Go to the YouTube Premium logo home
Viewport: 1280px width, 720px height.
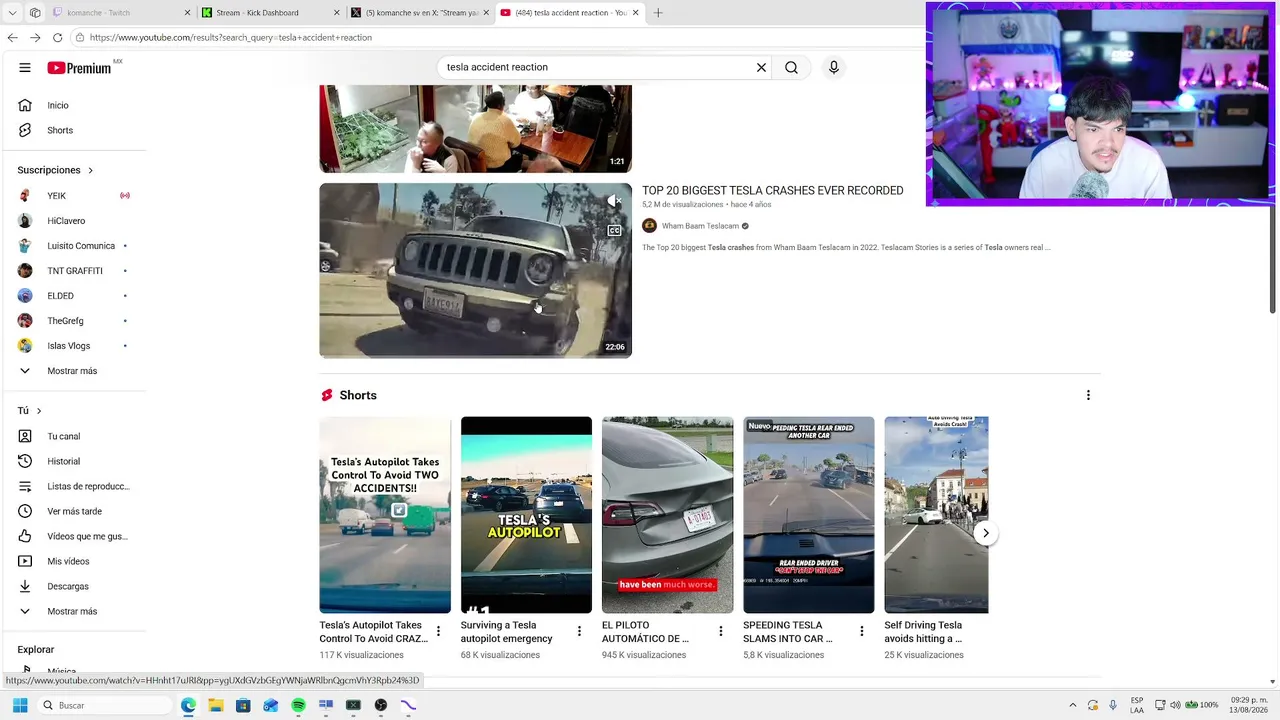tap(79, 68)
